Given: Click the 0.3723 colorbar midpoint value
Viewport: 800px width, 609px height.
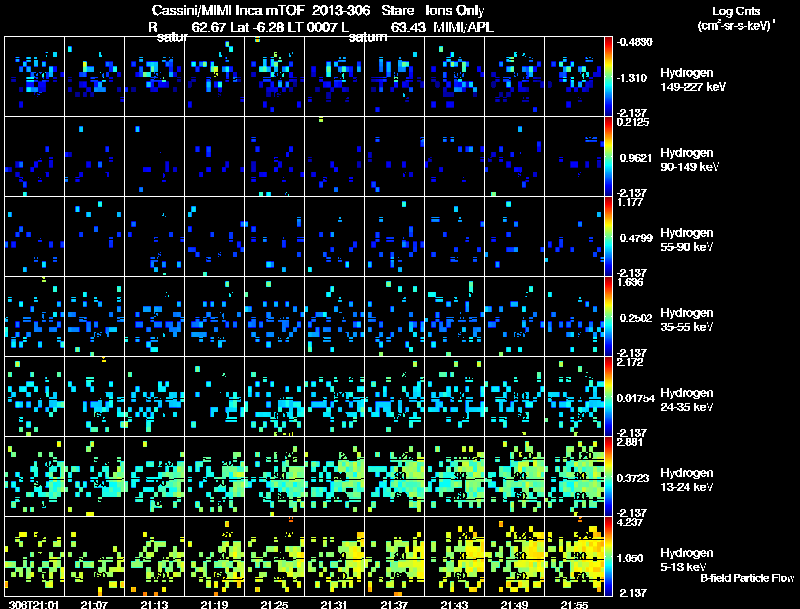Looking at the screenshot, I should coord(633,478).
